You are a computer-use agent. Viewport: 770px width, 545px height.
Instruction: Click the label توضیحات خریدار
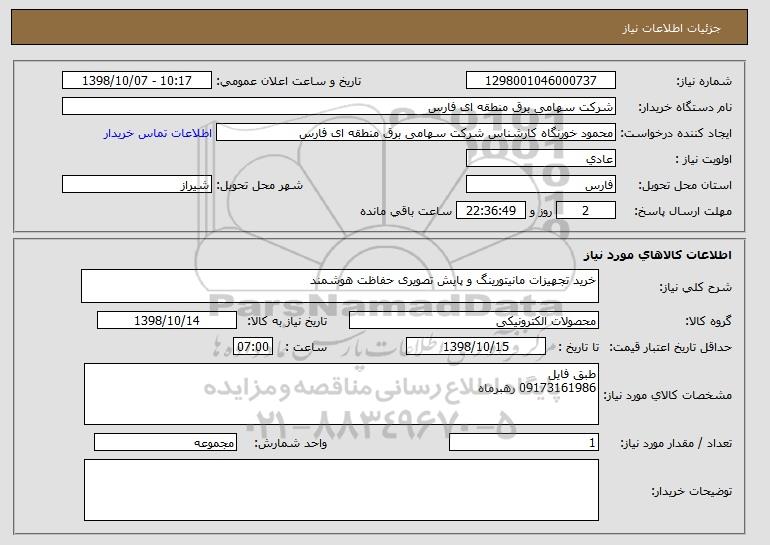coord(691,491)
